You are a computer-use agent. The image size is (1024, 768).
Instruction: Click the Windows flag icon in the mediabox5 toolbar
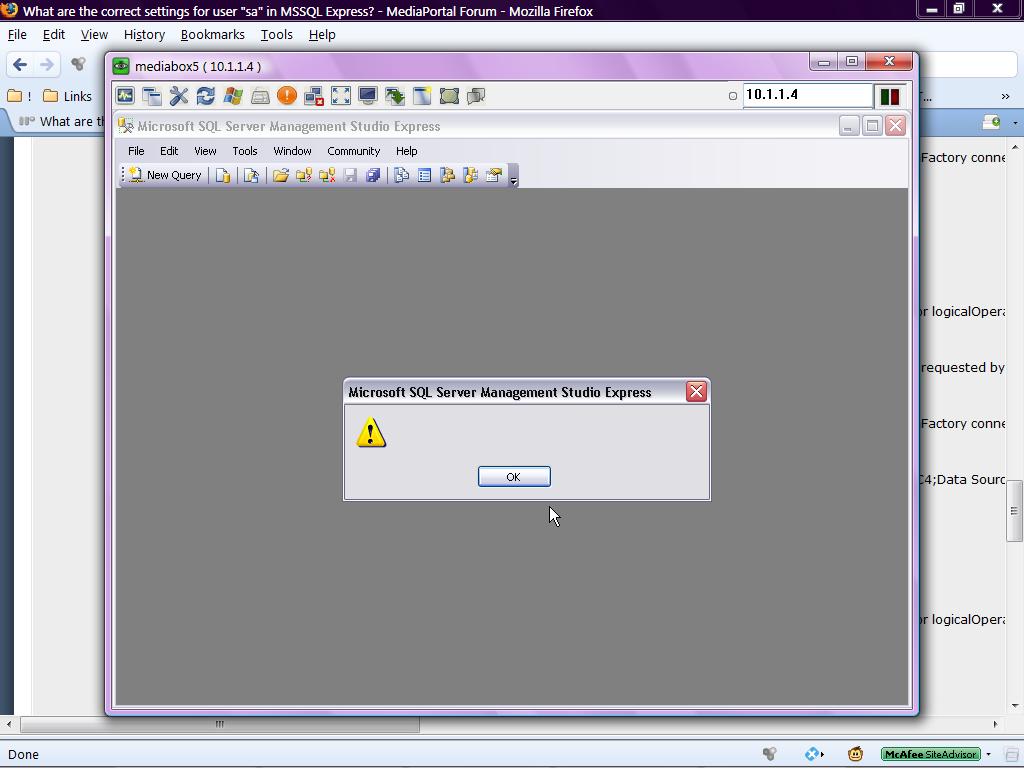(233, 96)
